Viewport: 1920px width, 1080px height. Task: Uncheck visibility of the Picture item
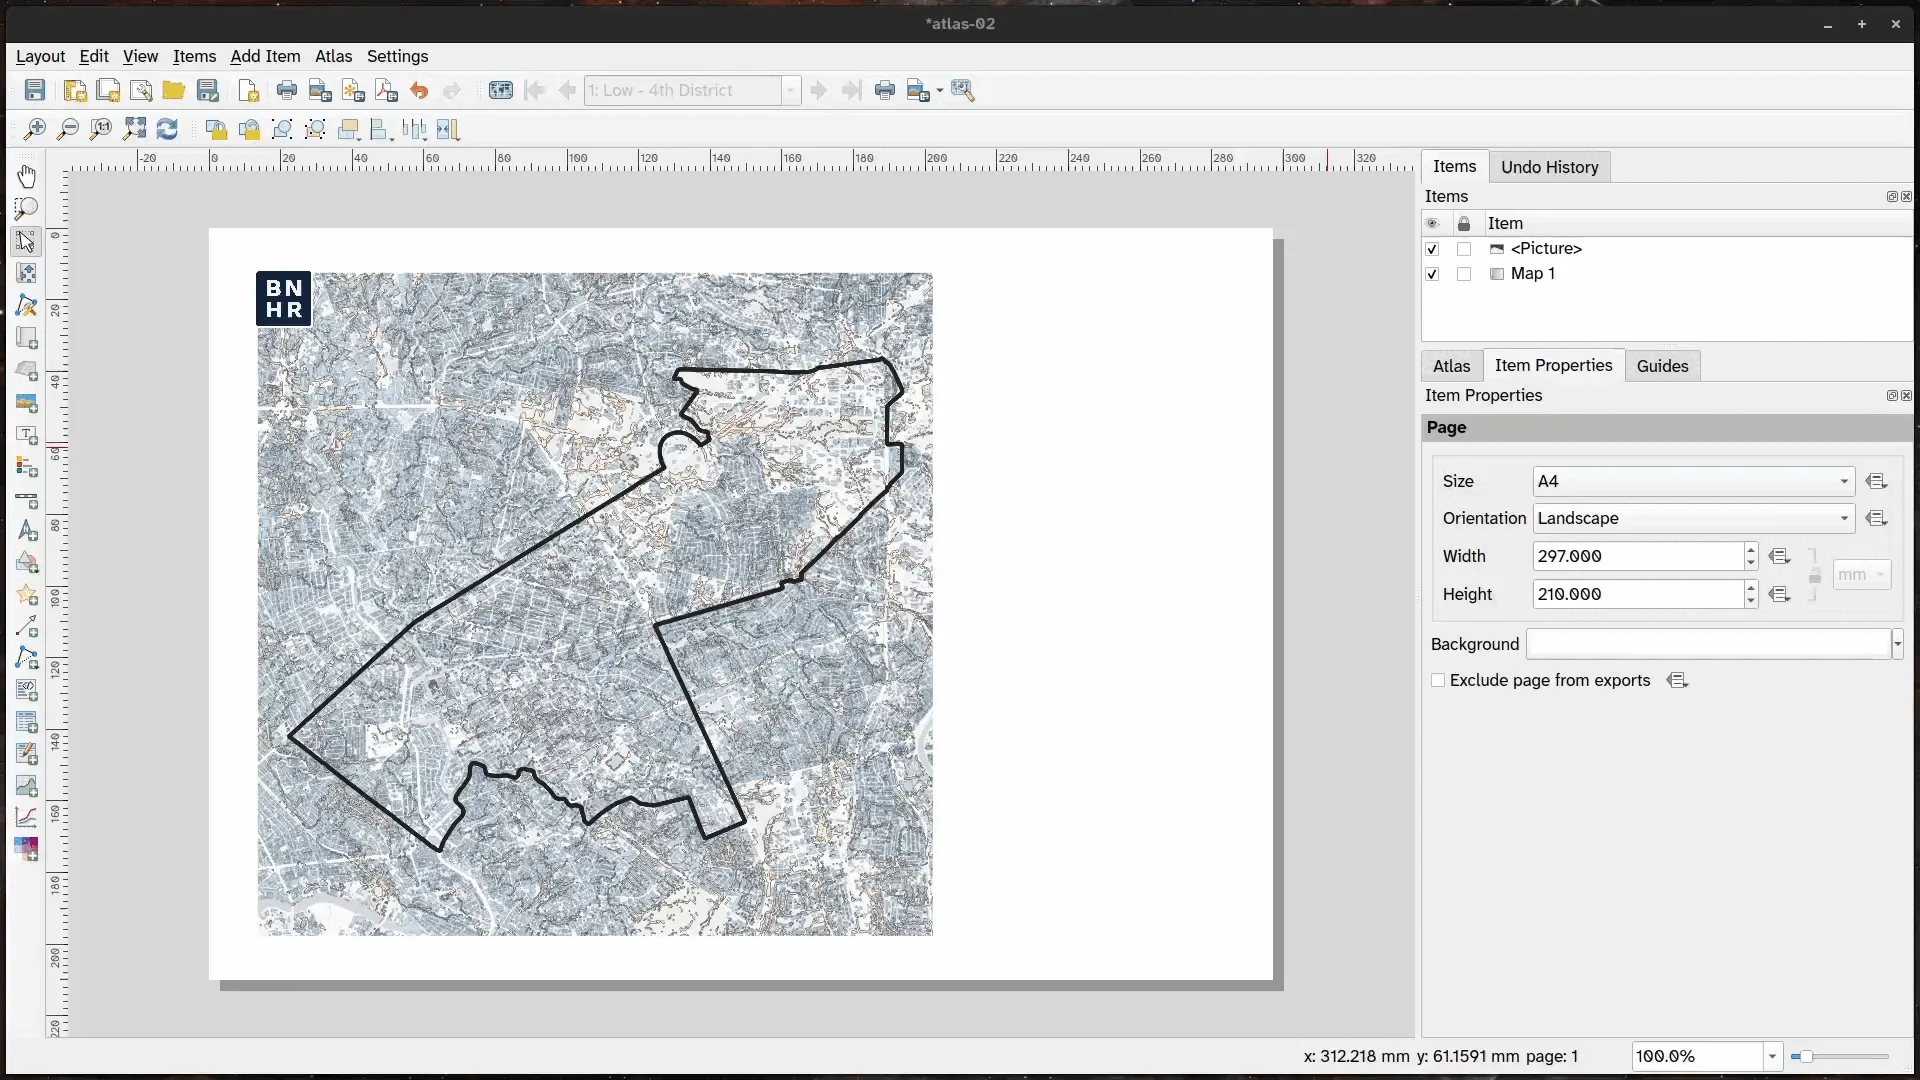pos(1434,249)
